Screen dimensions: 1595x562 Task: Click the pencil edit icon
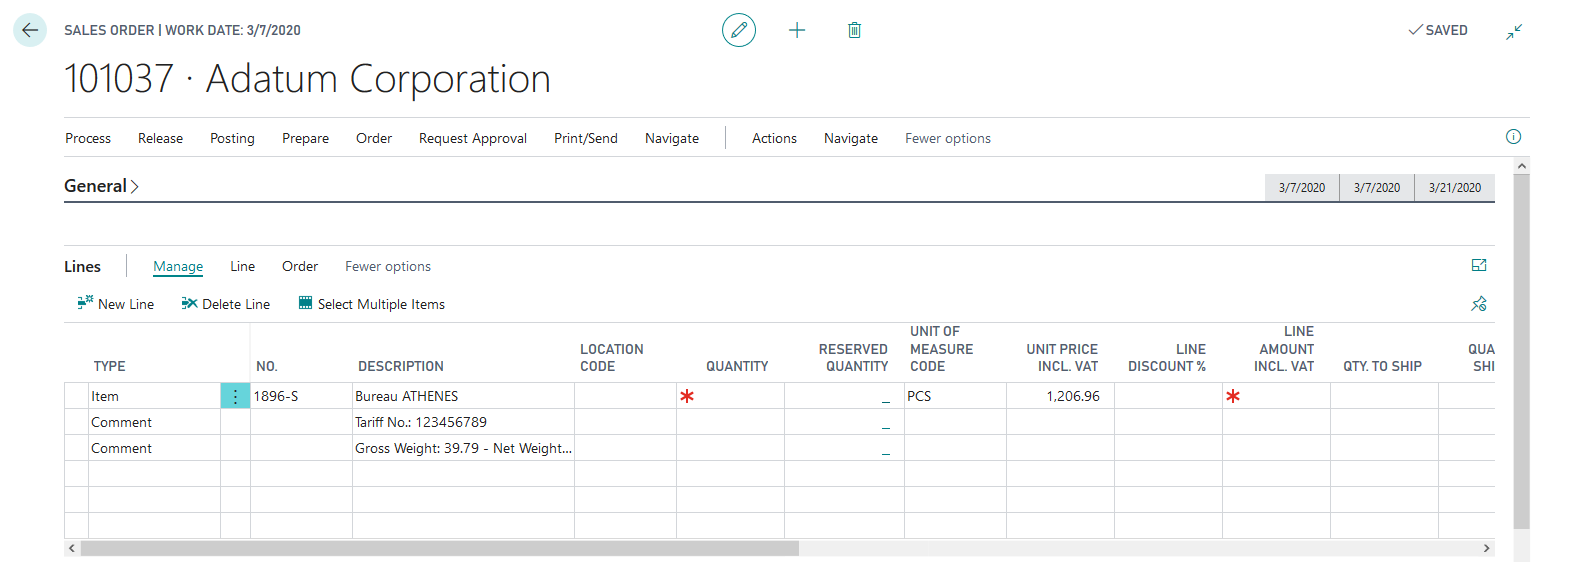[x=739, y=30]
